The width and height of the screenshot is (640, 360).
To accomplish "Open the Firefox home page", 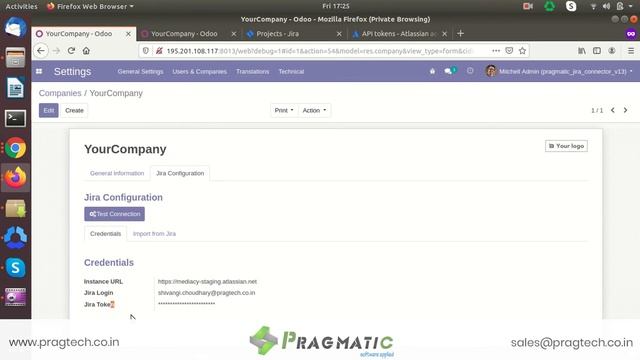I will [86, 51].
